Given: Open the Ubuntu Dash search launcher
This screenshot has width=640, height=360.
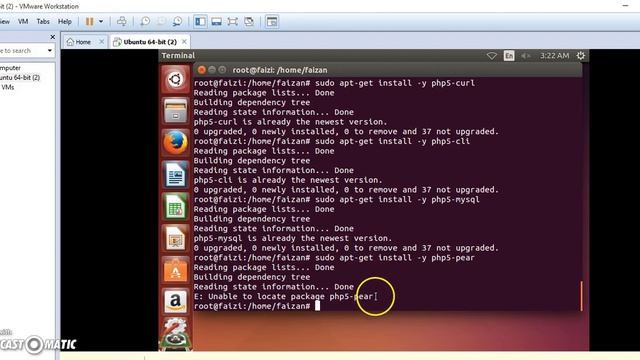Looking at the screenshot, I should tap(176, 79).
